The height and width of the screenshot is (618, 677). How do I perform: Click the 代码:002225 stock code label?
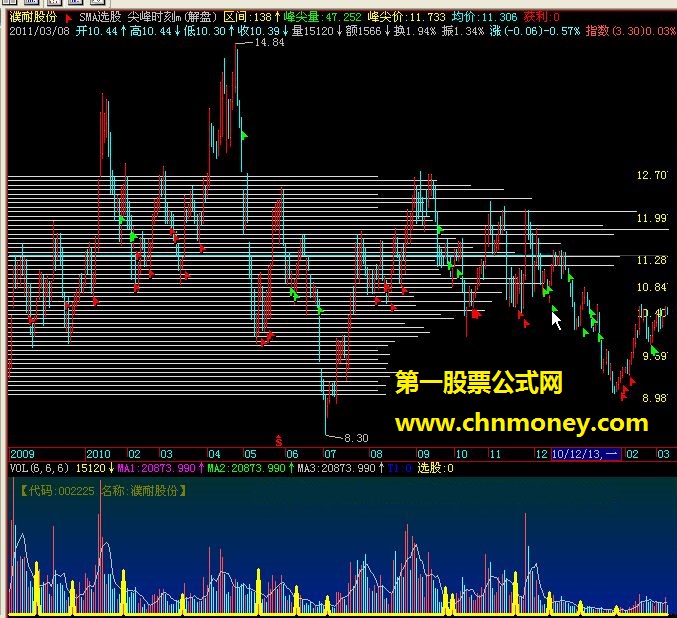pos(62,491)
